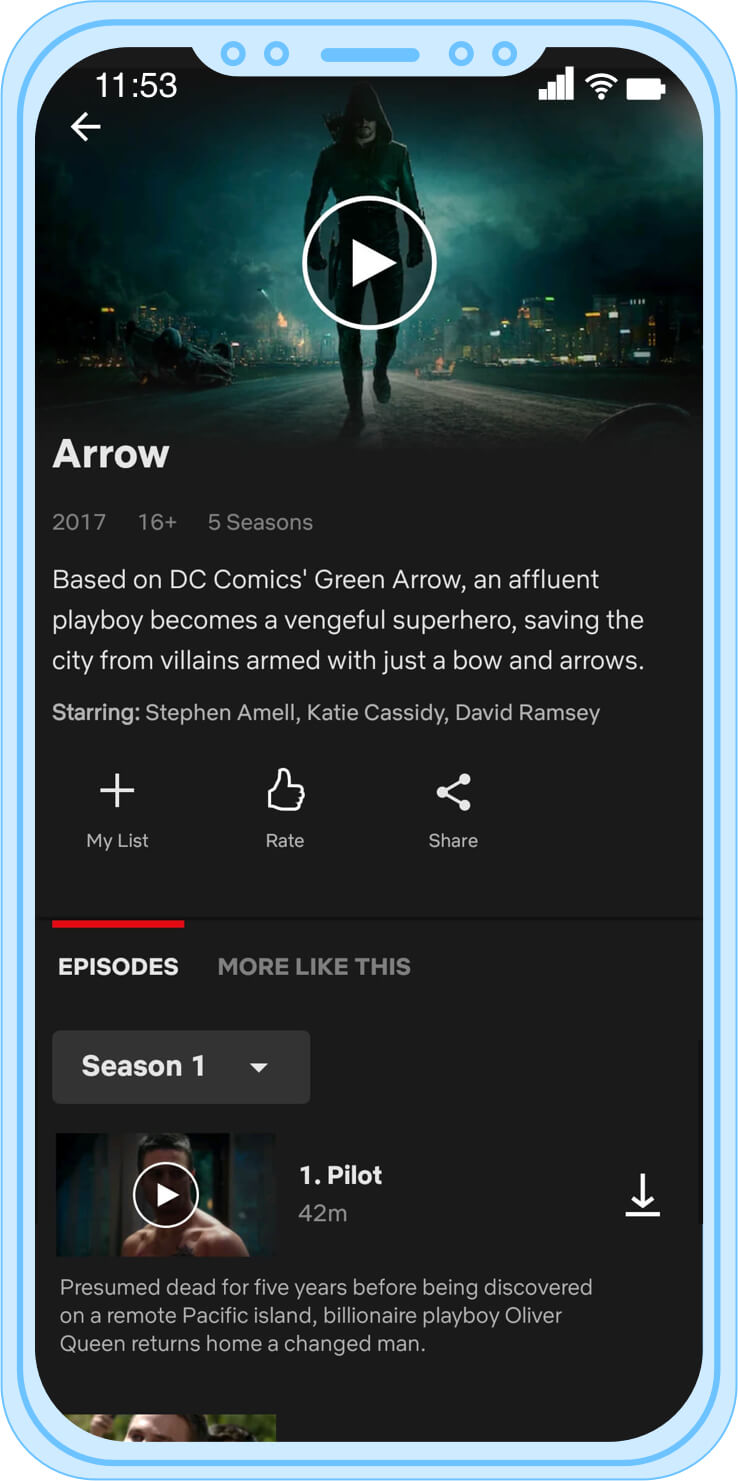Tap the Arrow show title

(x=111, y=454)
